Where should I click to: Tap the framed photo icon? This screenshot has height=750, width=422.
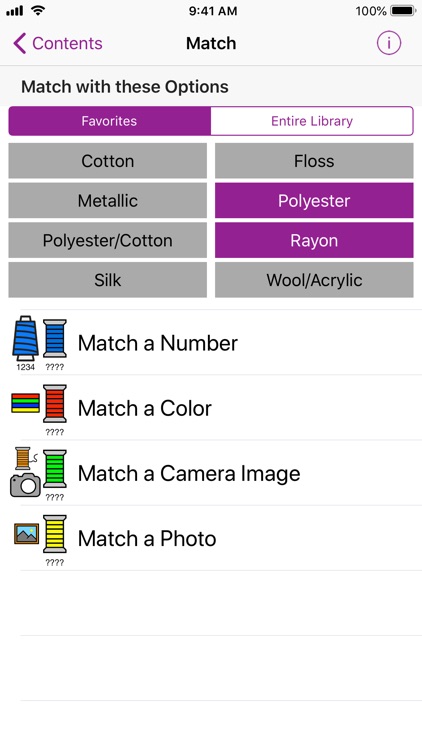(x=26, y=533)
